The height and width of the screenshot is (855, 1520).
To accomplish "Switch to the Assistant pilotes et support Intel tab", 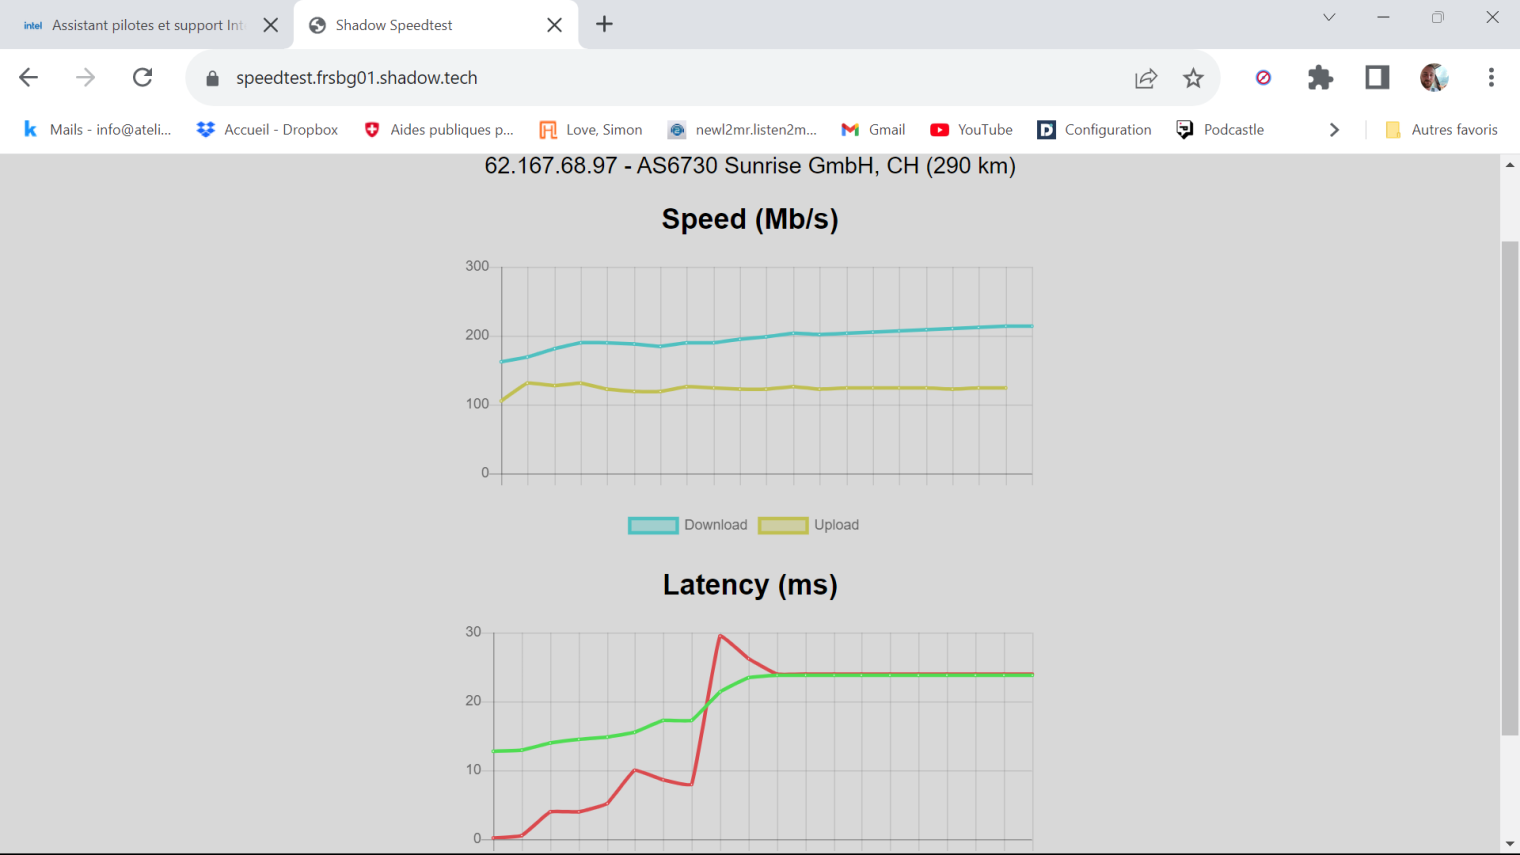I will pos(147,25).
